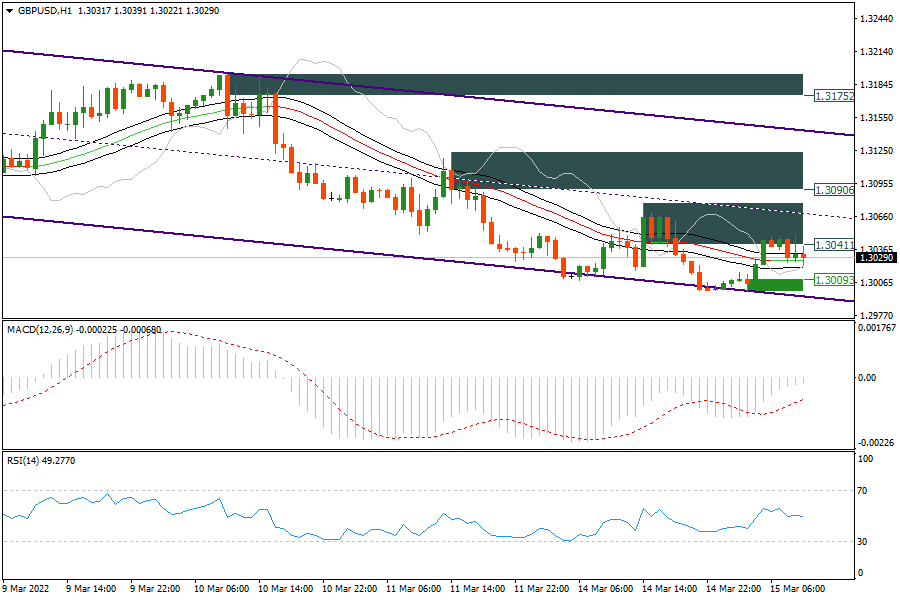Select the topmost dark green resistance zone
Screen dimensions: 900x600
(x=515, y=84)
